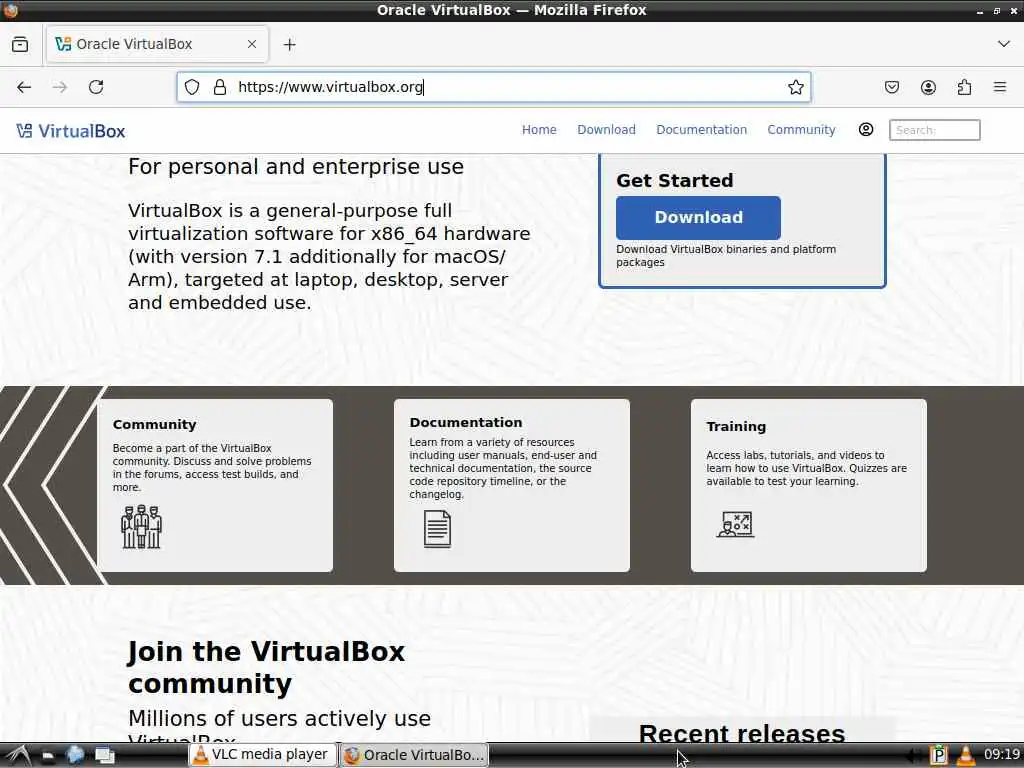
Task: Open the tracking protection shield icon
Action: [x=191, y=87]
